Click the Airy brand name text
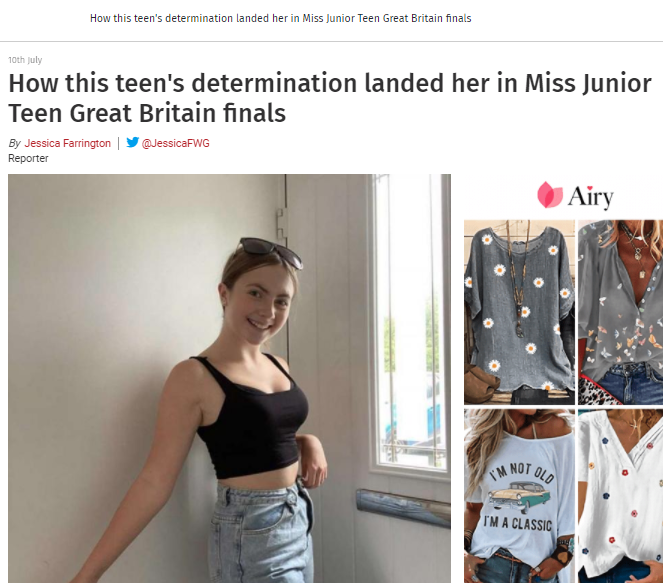 point(591,197)
